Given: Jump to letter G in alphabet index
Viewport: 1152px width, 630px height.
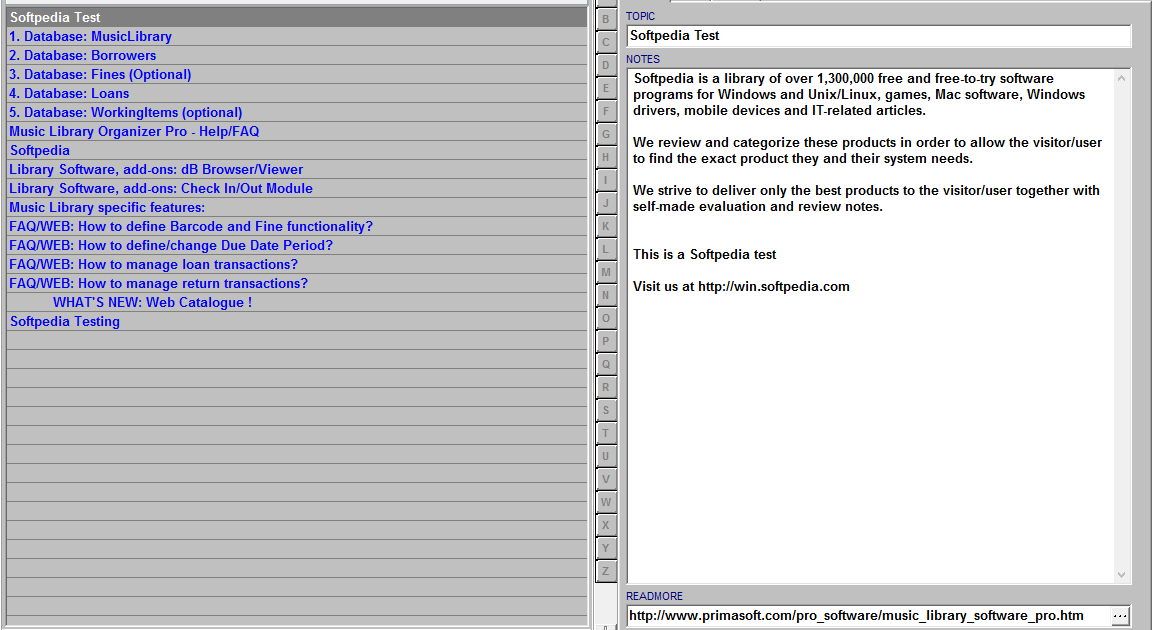Looking at the screenshot, I should (x=606, y=134).
